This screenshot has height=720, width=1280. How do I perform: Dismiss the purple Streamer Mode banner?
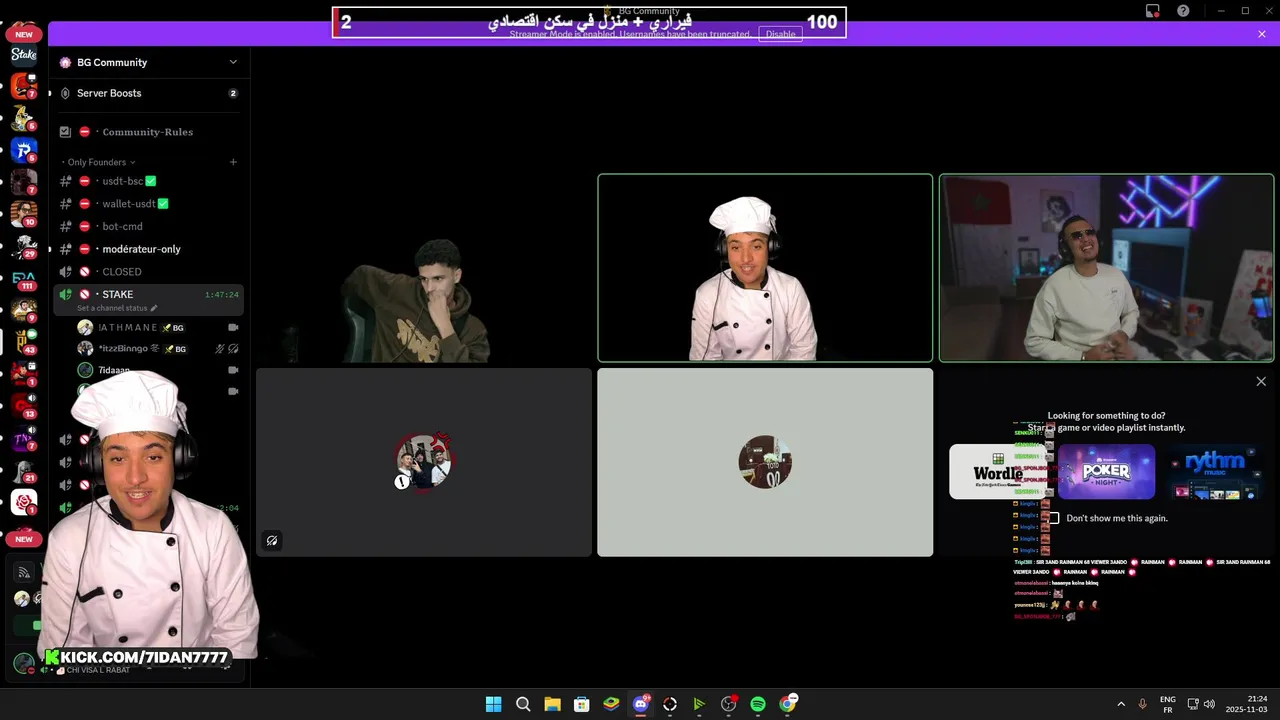click(x=1262, y=34)
